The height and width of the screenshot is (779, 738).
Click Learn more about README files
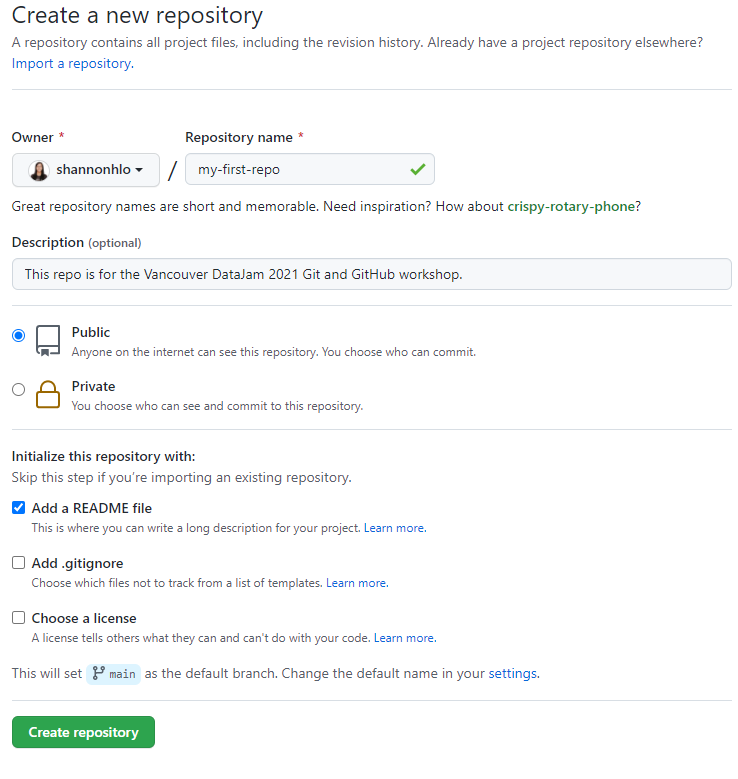coord(394,528)
